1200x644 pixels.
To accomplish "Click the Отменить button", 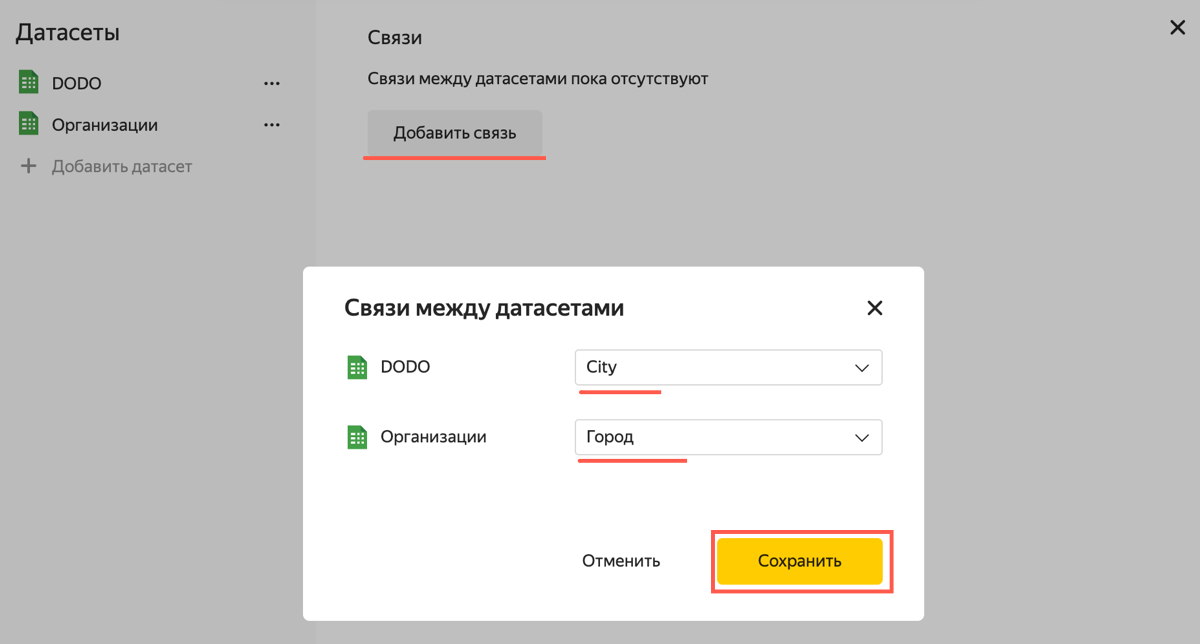I will [x=621, y=561].
